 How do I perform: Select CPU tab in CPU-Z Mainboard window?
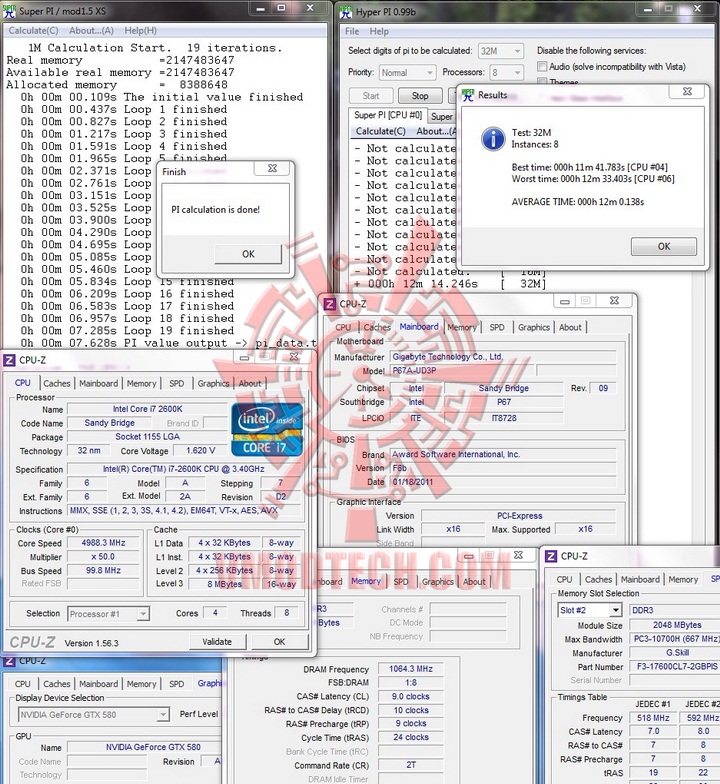(343, 327)
